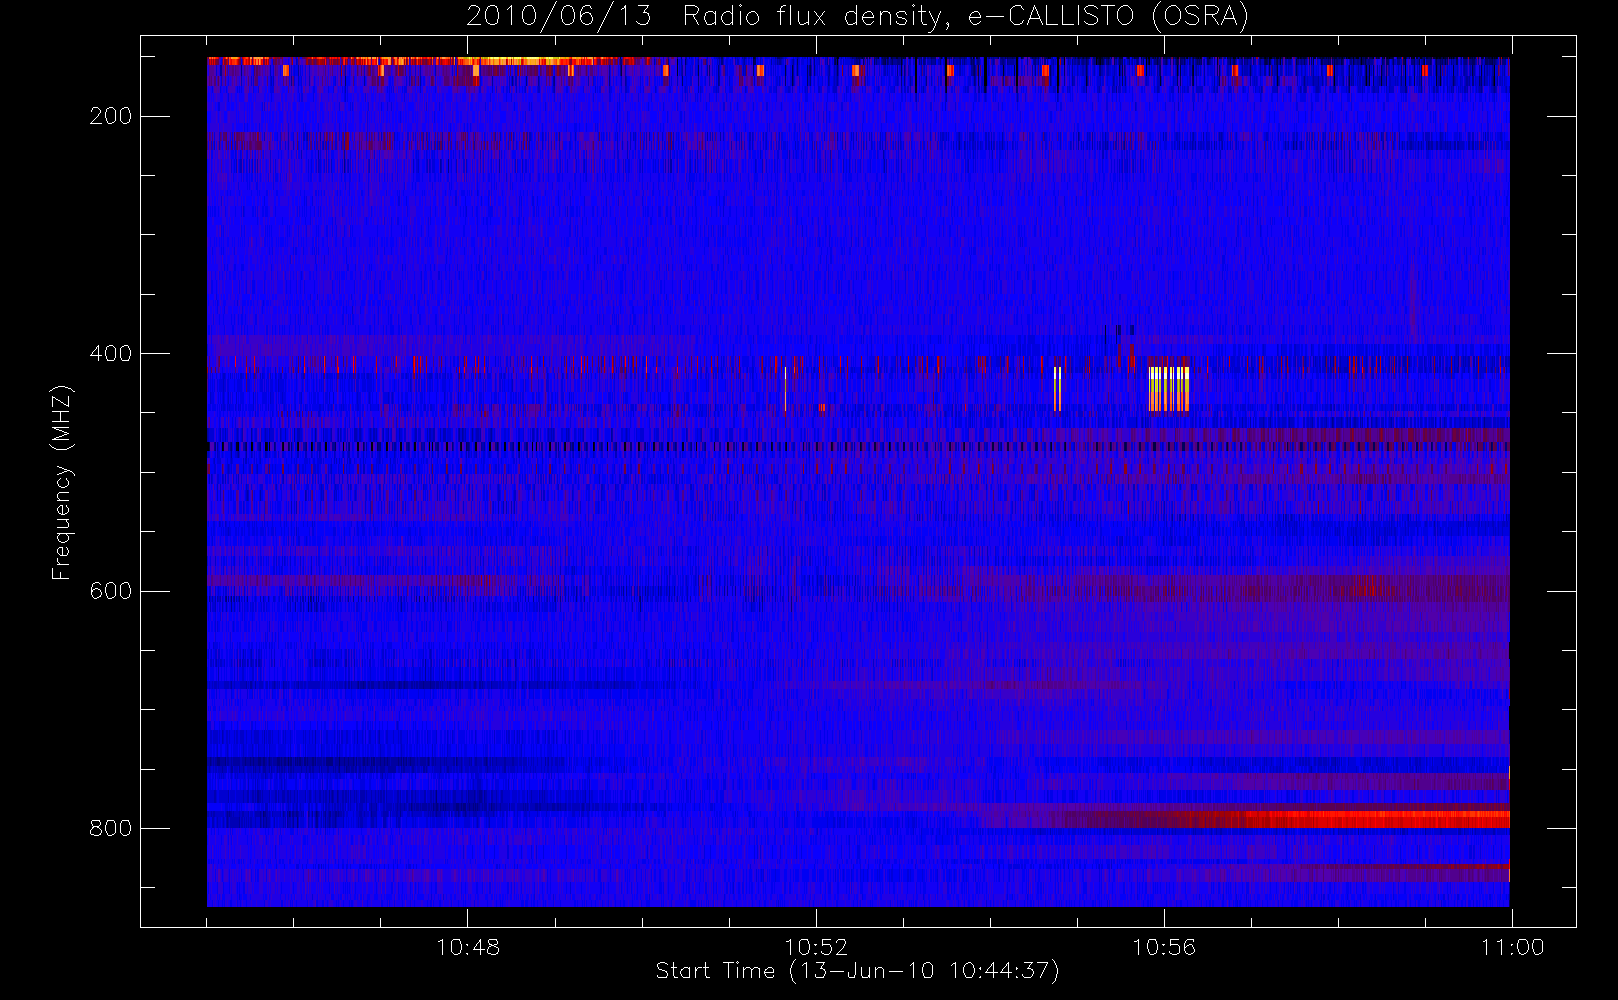Screen dimensions: 1618x1000
Task: Click the 800 frequency tick label
Action: (x=110, y=828)
